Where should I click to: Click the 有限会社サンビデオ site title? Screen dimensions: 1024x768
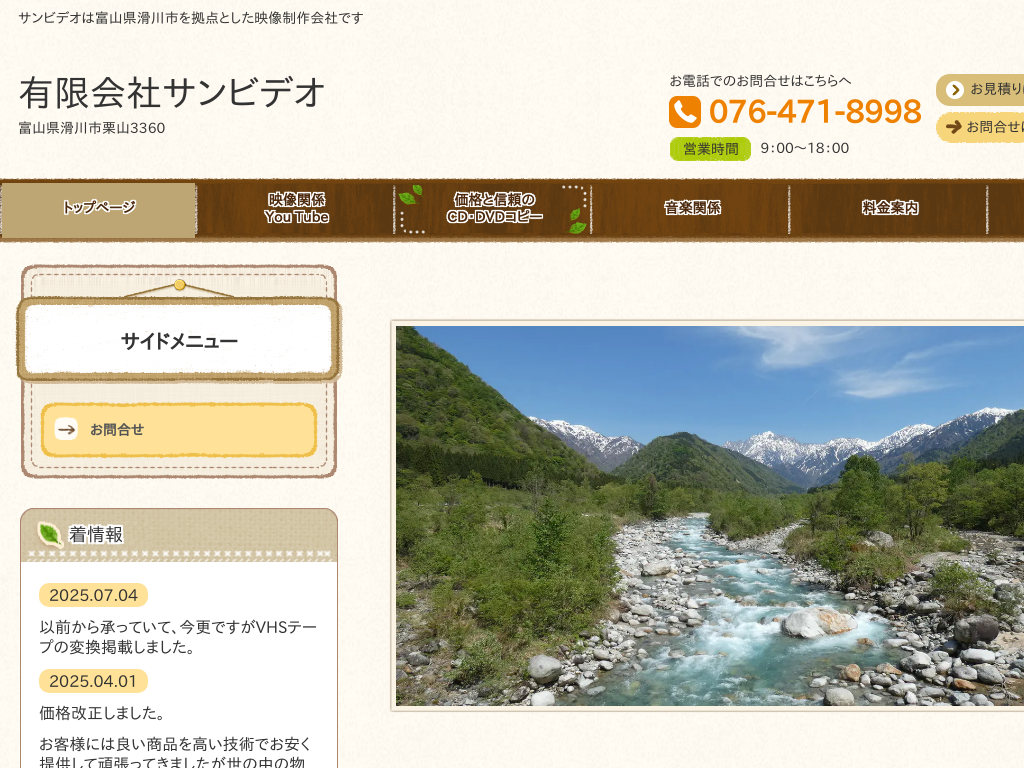point(172,93)
